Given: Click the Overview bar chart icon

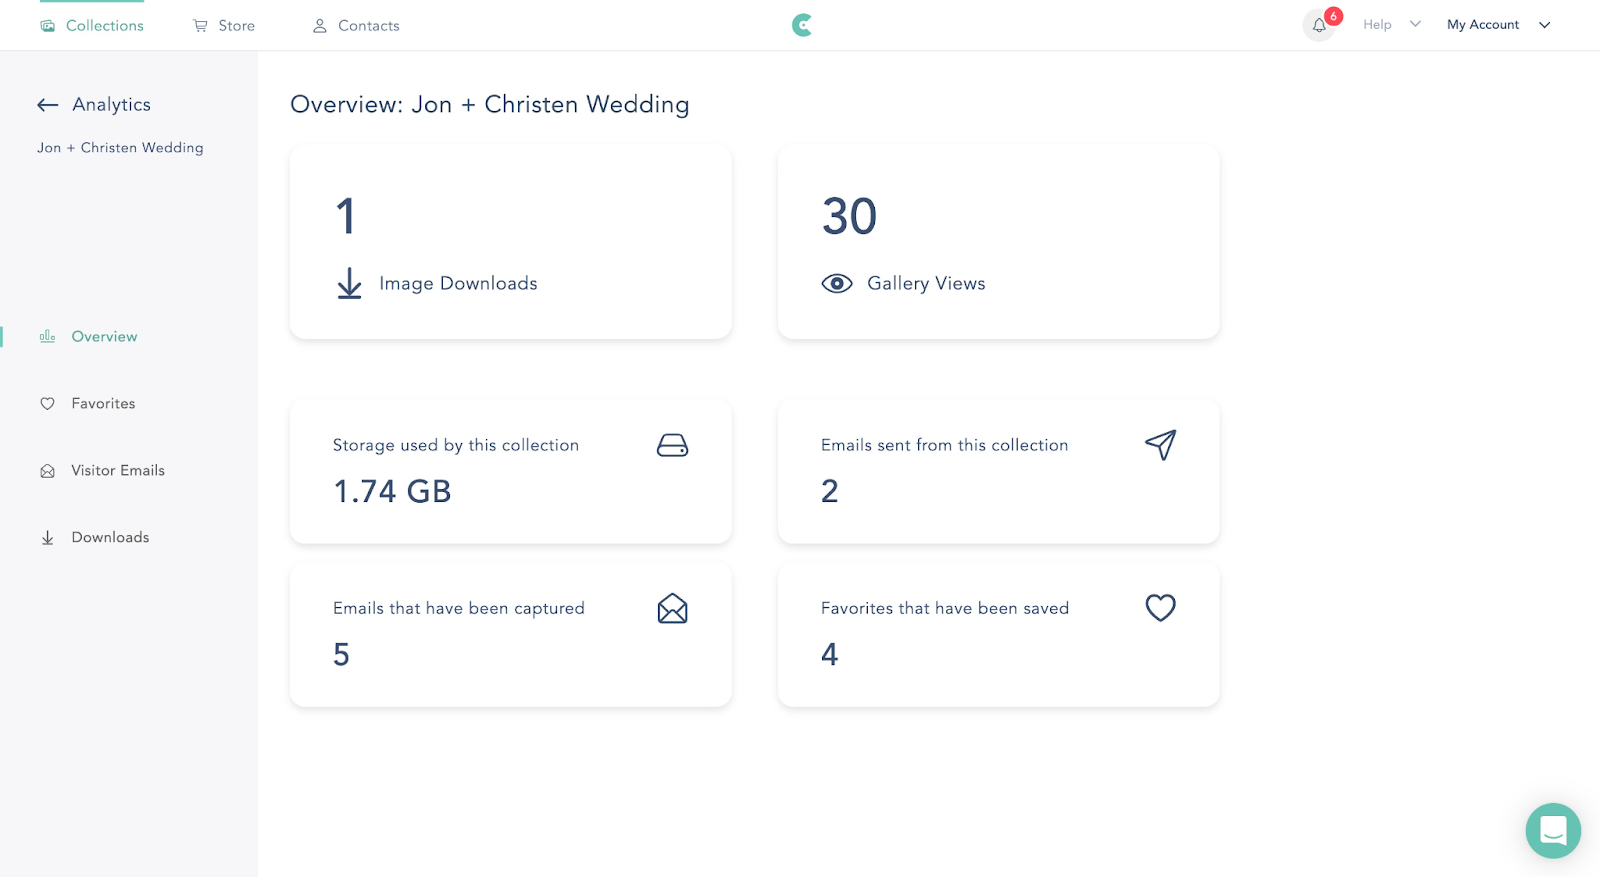Looking at the screenshot, I should (47, 337).
